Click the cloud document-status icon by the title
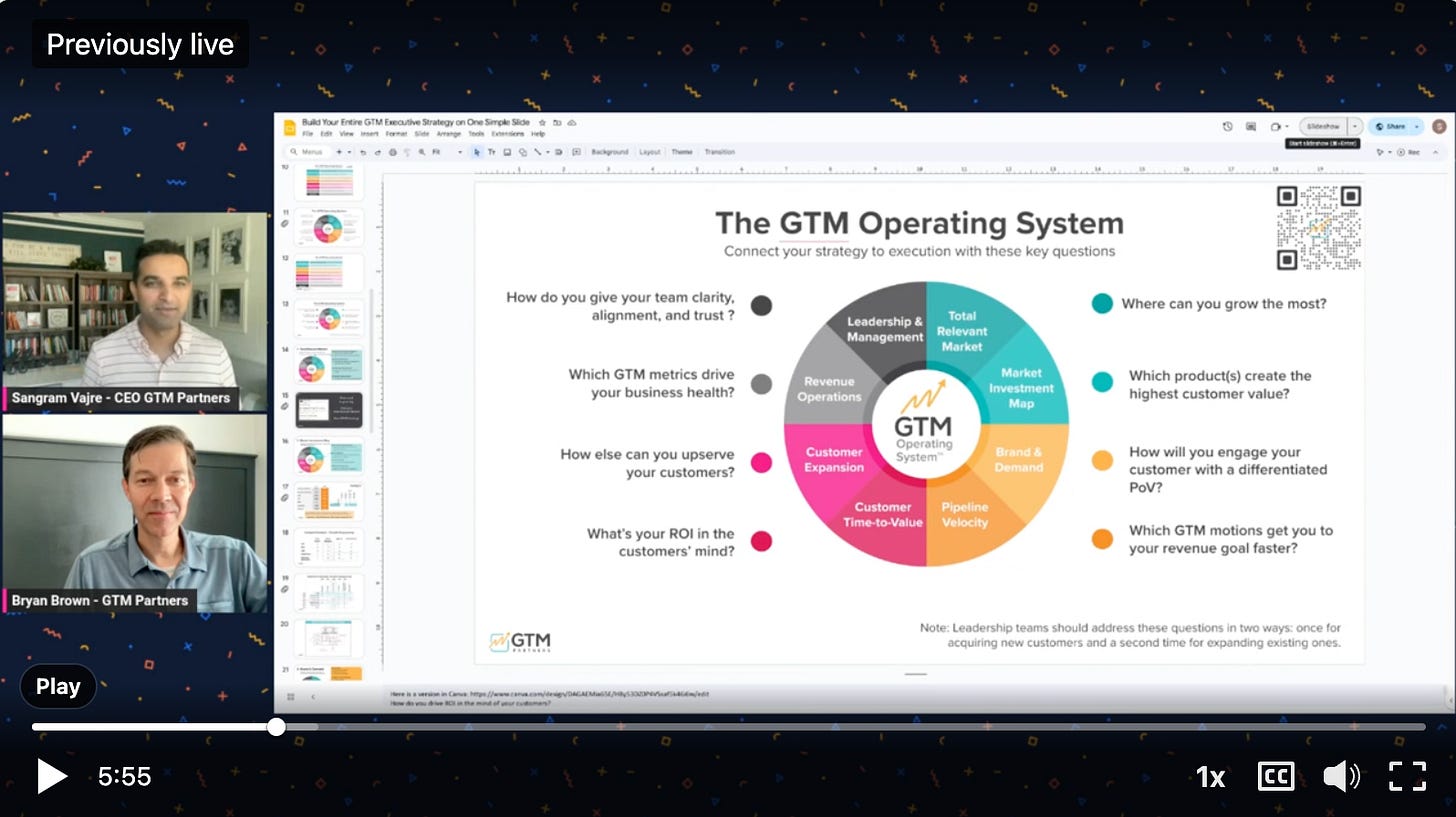 coord(572,122)
